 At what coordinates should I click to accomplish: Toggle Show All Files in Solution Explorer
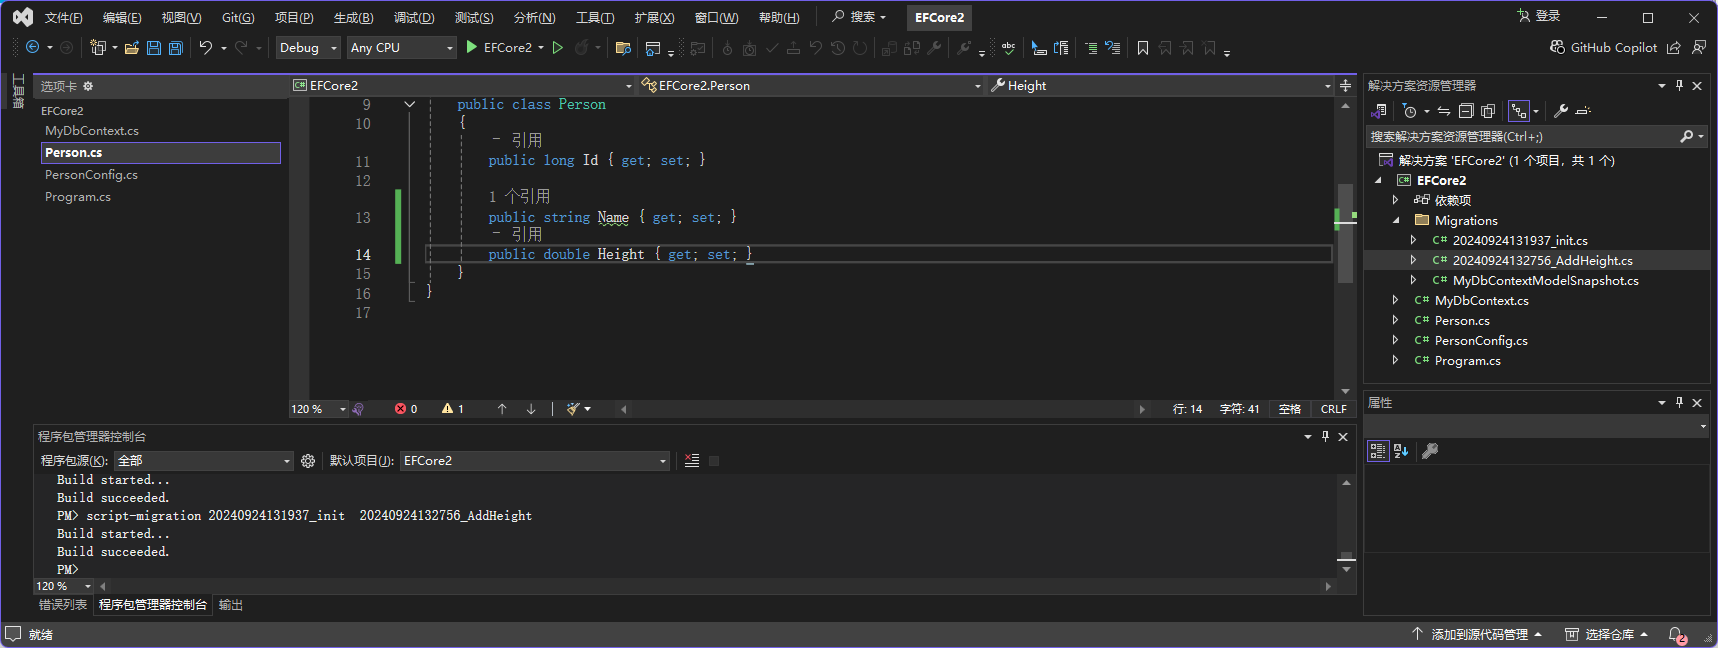pyautogui.click(x=1488, y=111)
